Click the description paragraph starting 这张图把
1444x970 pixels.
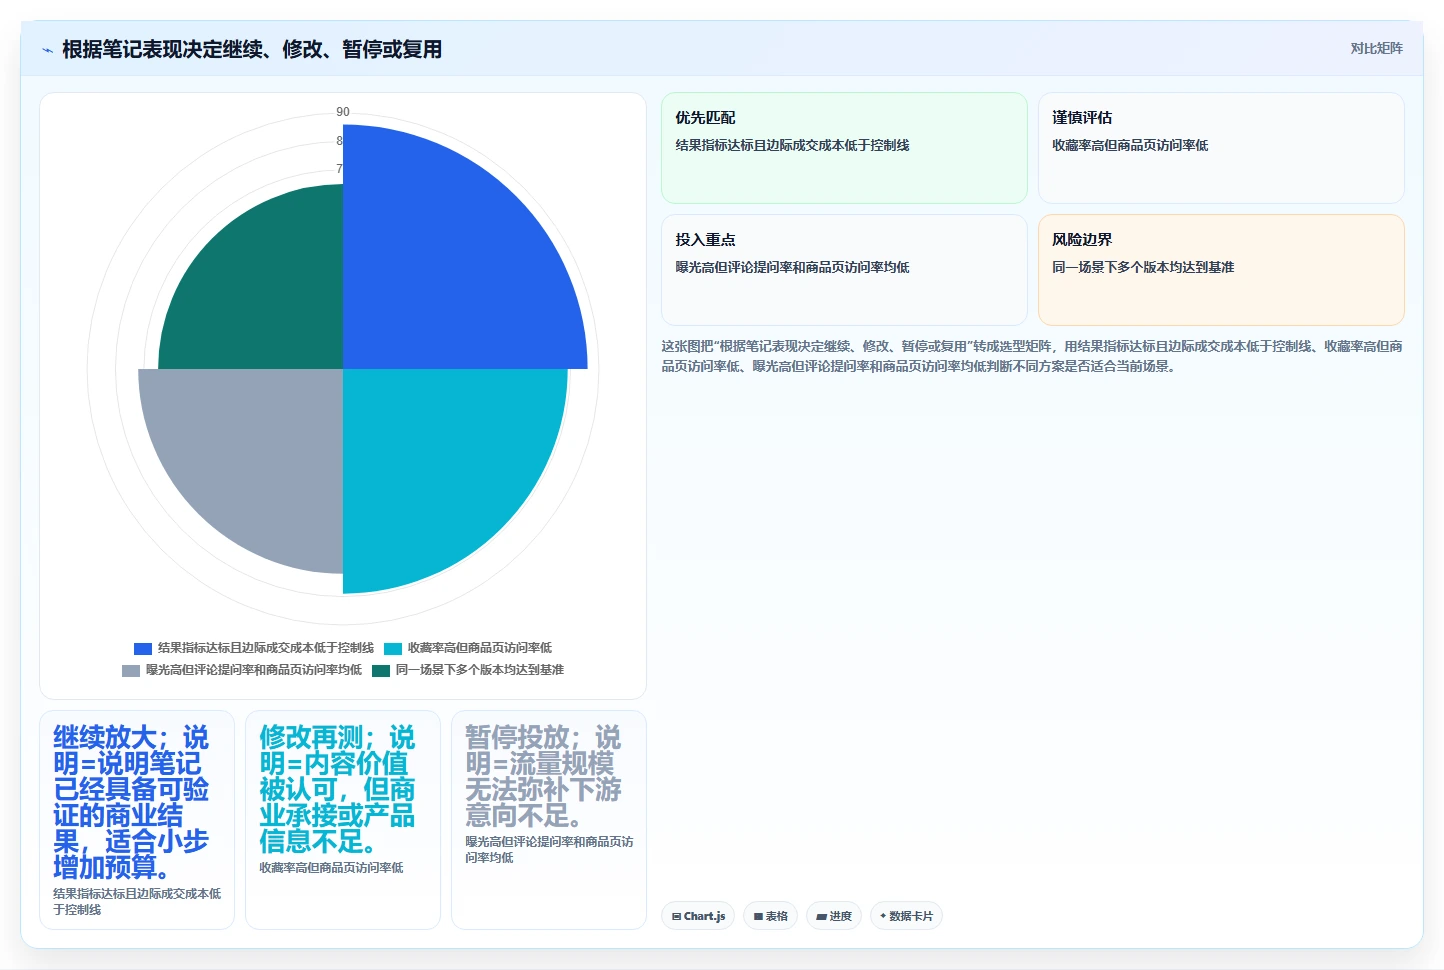[1032, 356]
